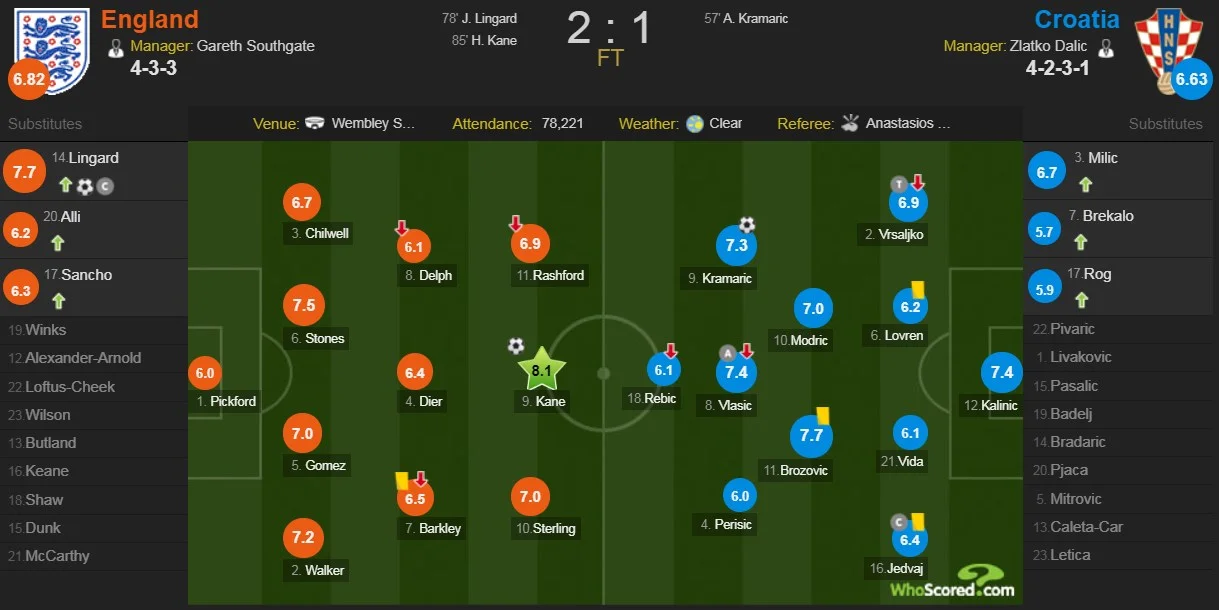Open Gareth Southgate manager link
The width and height of the screenshot is (1219, 610).
[x=255, y=46]
